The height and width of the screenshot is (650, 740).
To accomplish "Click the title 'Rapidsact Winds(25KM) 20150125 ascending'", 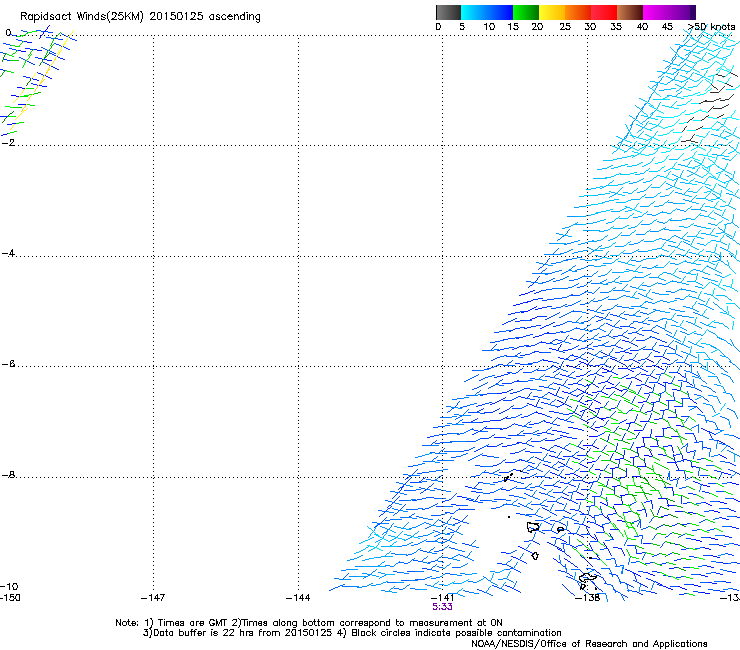I will pos(140,17).
